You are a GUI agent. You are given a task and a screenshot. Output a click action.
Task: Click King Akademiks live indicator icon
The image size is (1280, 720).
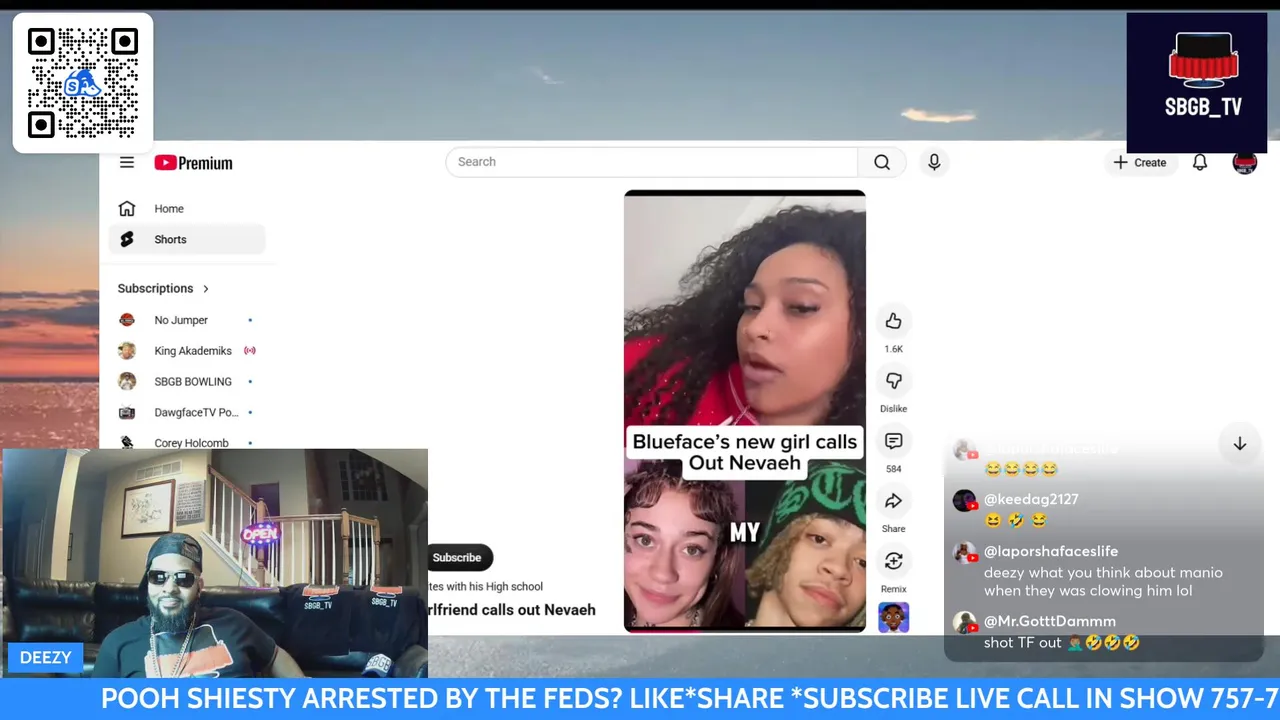tap(250, 351)
